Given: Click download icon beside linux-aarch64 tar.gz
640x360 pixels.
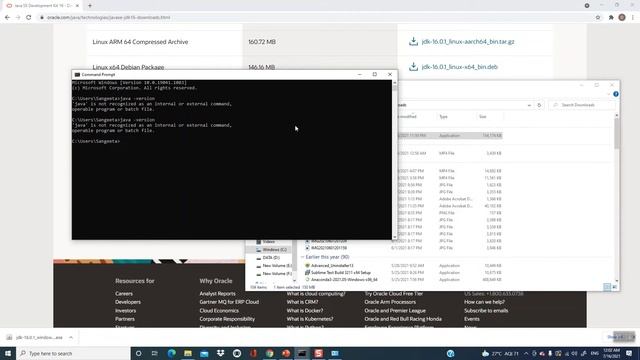Looking at the screenshot, I should 413,41.
